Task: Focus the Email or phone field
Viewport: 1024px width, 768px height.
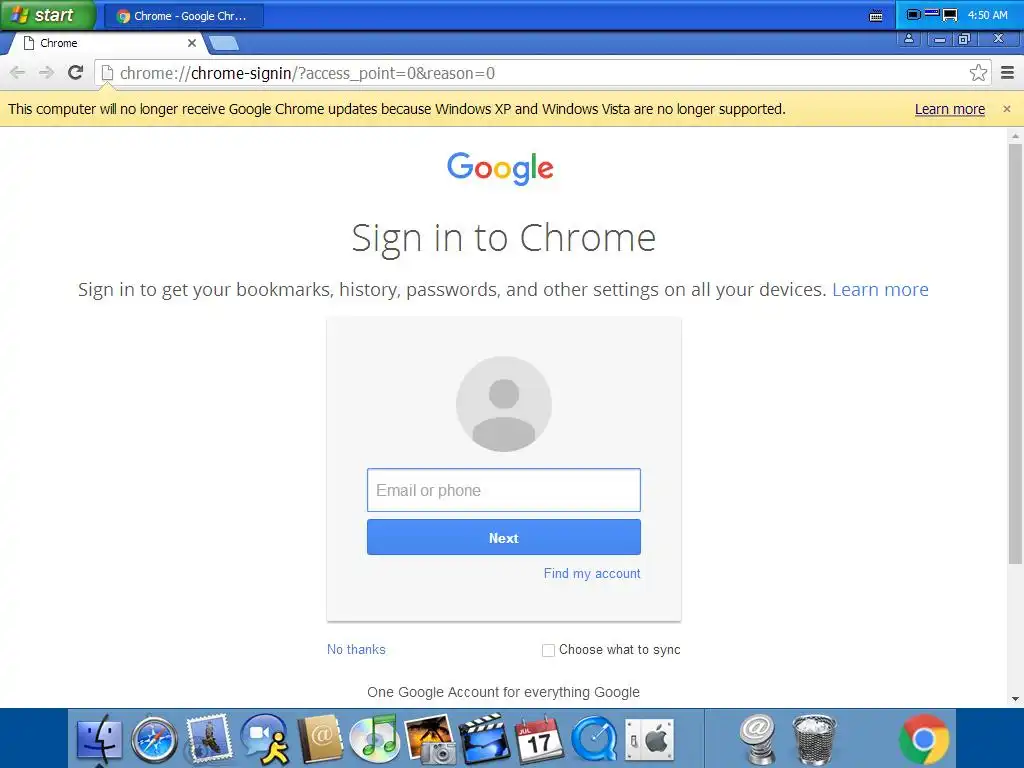Action: 504,490
